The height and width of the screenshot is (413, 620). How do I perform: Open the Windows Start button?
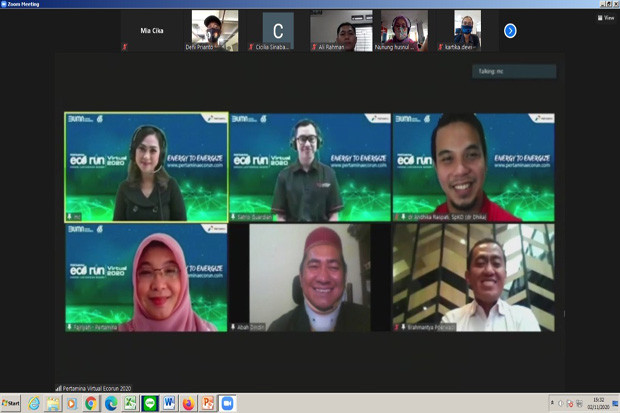pyautogui.click(x=11, y=403)
